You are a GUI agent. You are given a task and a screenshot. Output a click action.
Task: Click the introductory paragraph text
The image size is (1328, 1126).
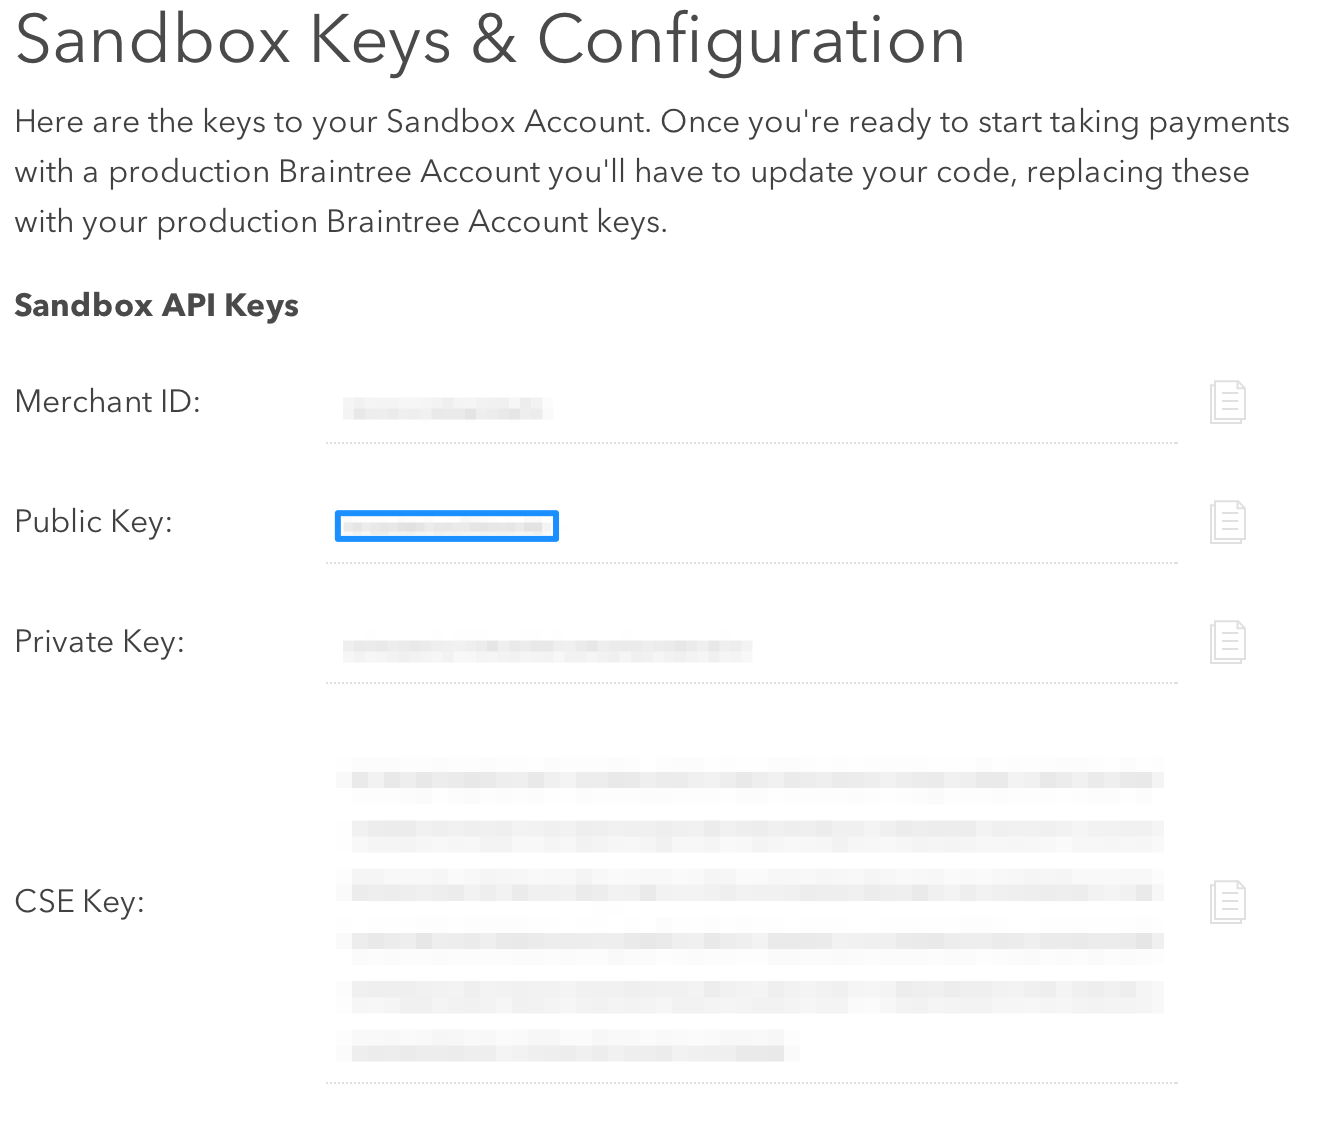pos(650,171)
